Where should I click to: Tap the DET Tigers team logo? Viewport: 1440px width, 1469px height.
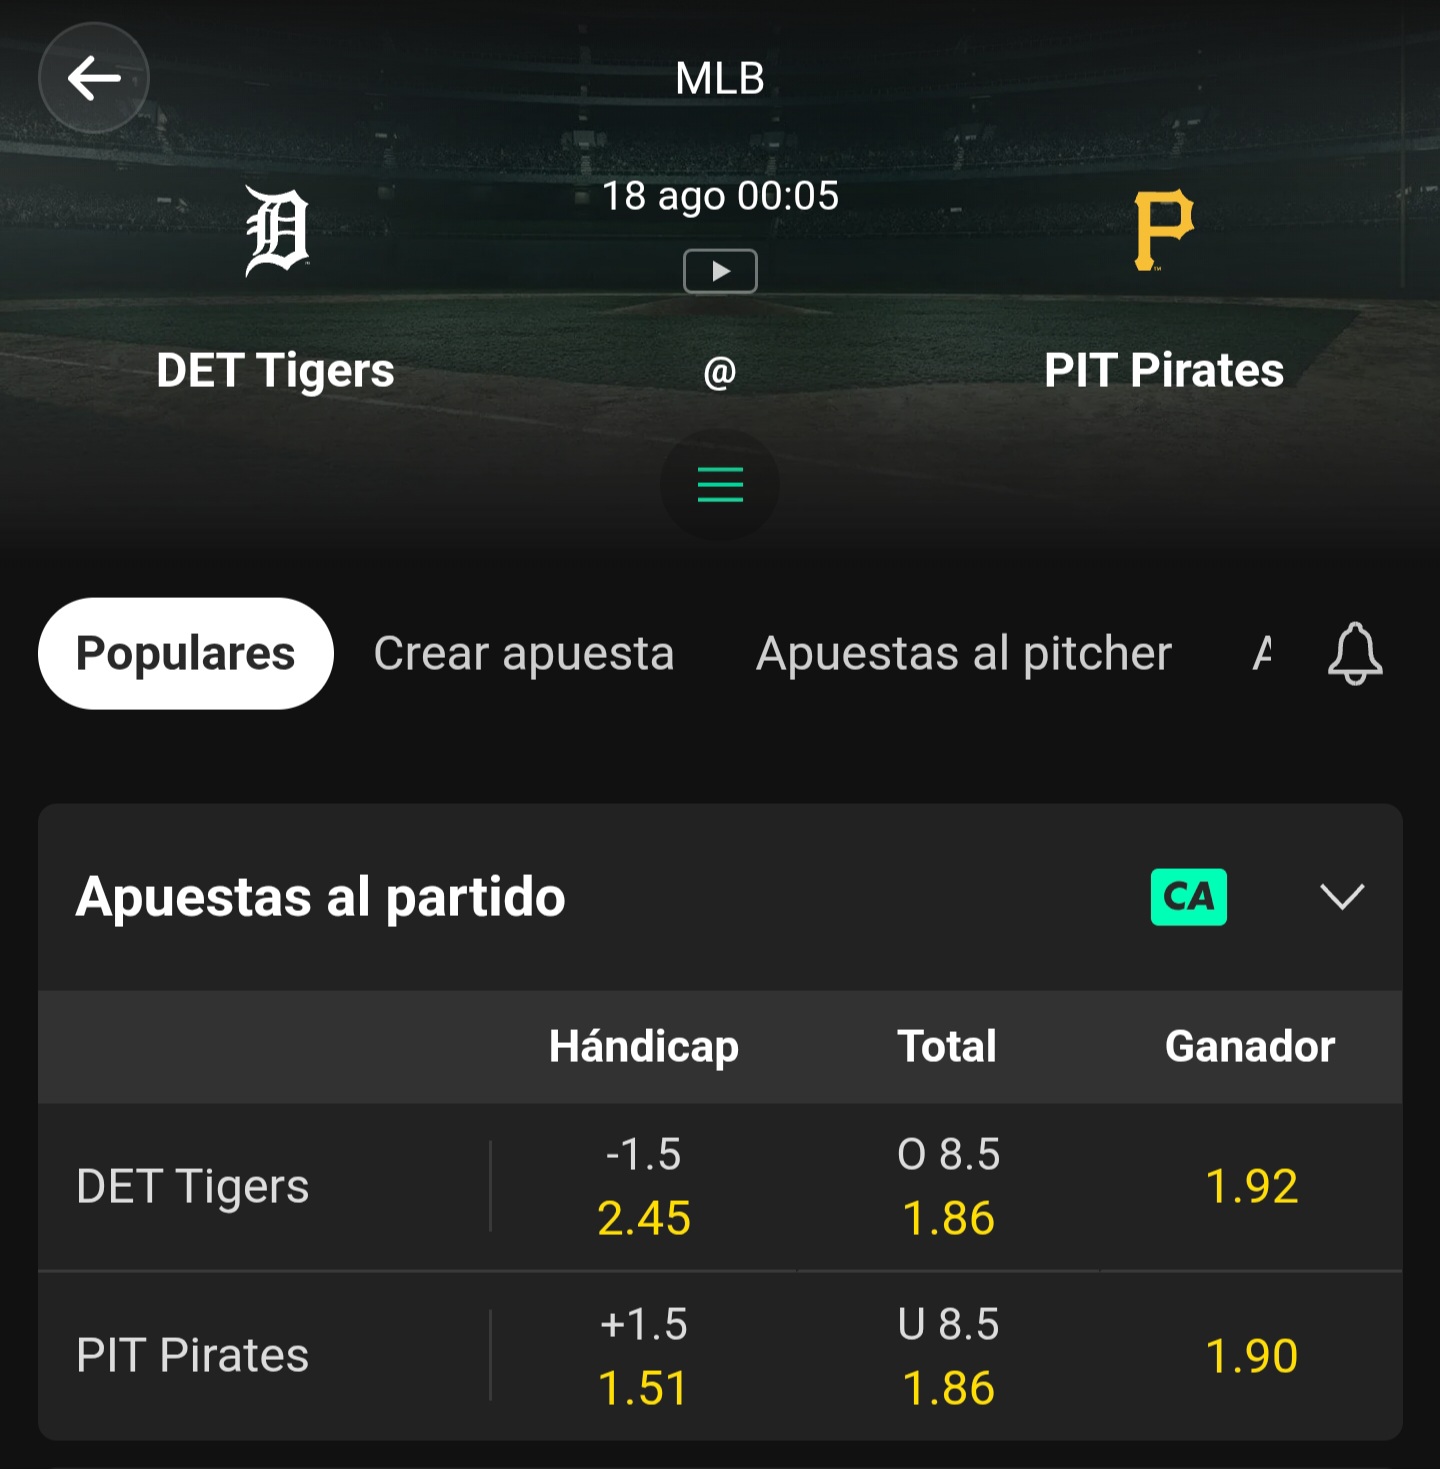pyautogui.click(x=277, y=232)
